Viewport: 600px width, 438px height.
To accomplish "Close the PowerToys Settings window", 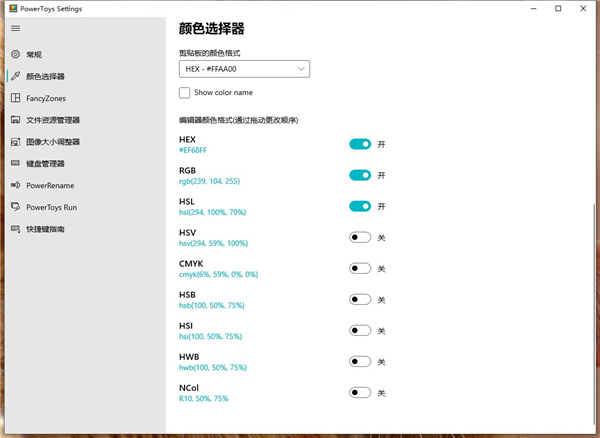I will point(583,8).
